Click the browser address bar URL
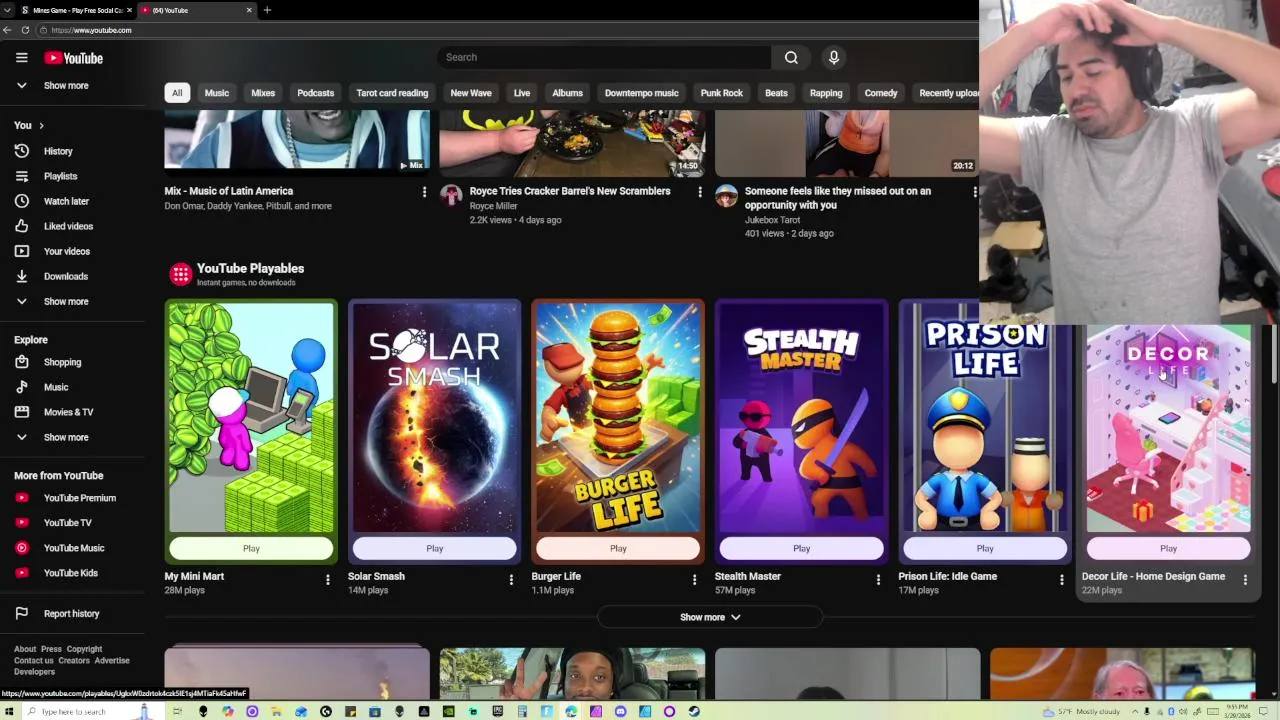 coord(91,30)
